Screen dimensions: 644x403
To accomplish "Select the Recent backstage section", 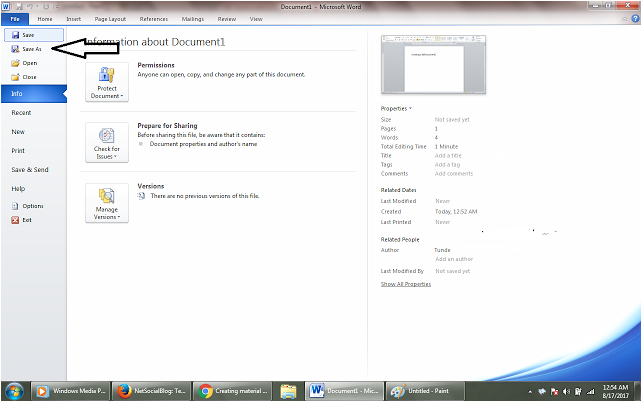I will tap(21, 113).
